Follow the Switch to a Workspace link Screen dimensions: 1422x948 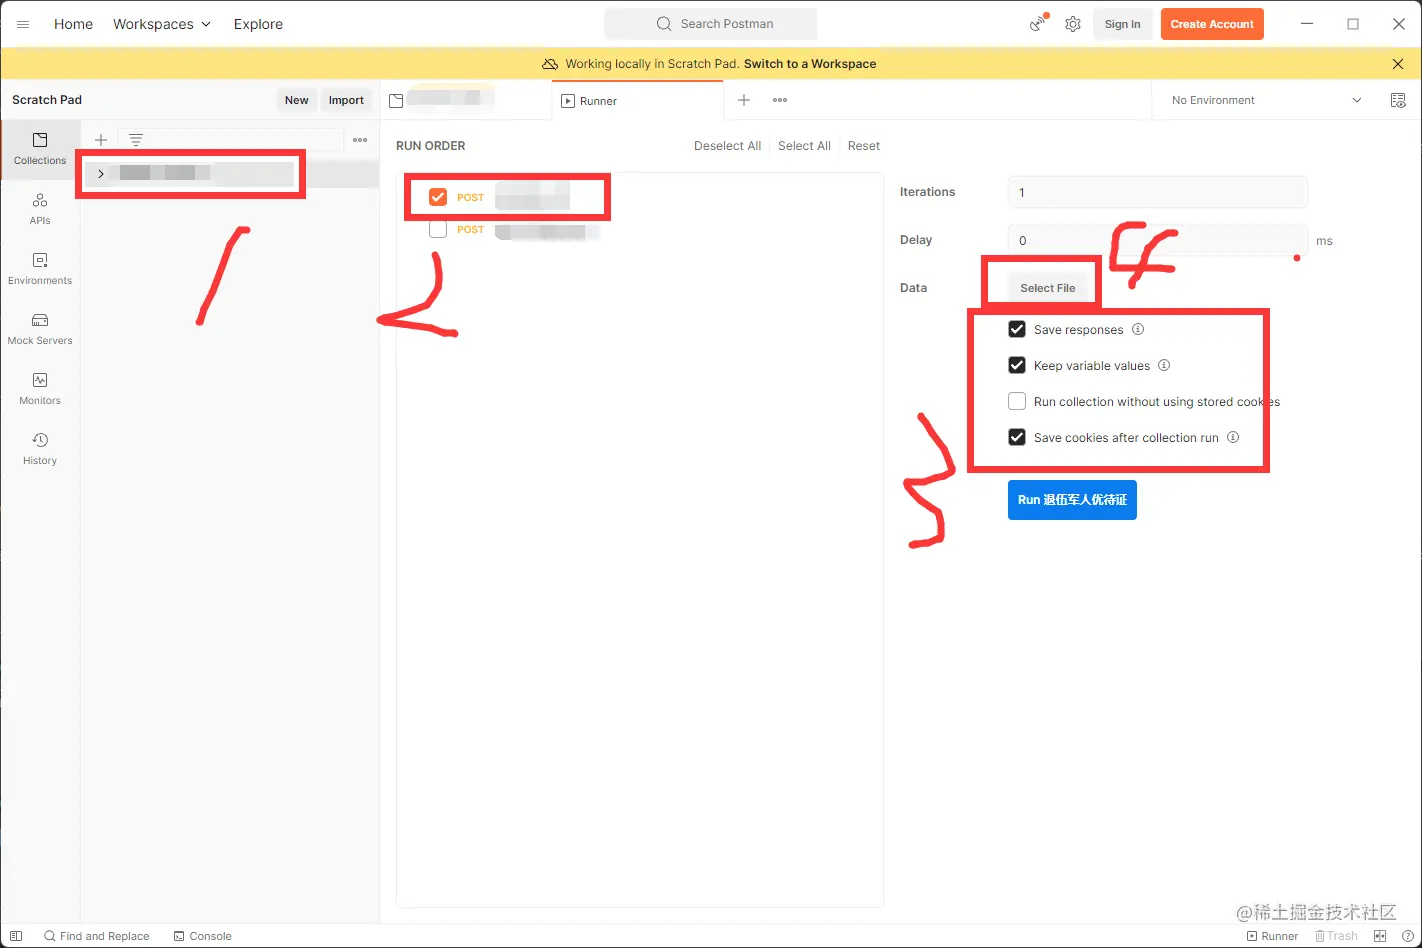(x=810, y=64)
